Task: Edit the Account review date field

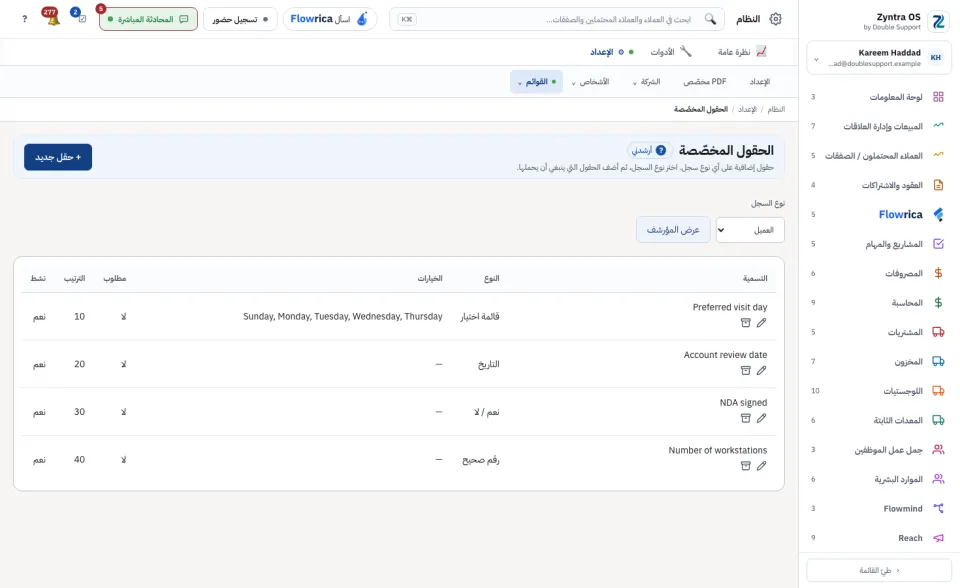Action: [761, 371]
